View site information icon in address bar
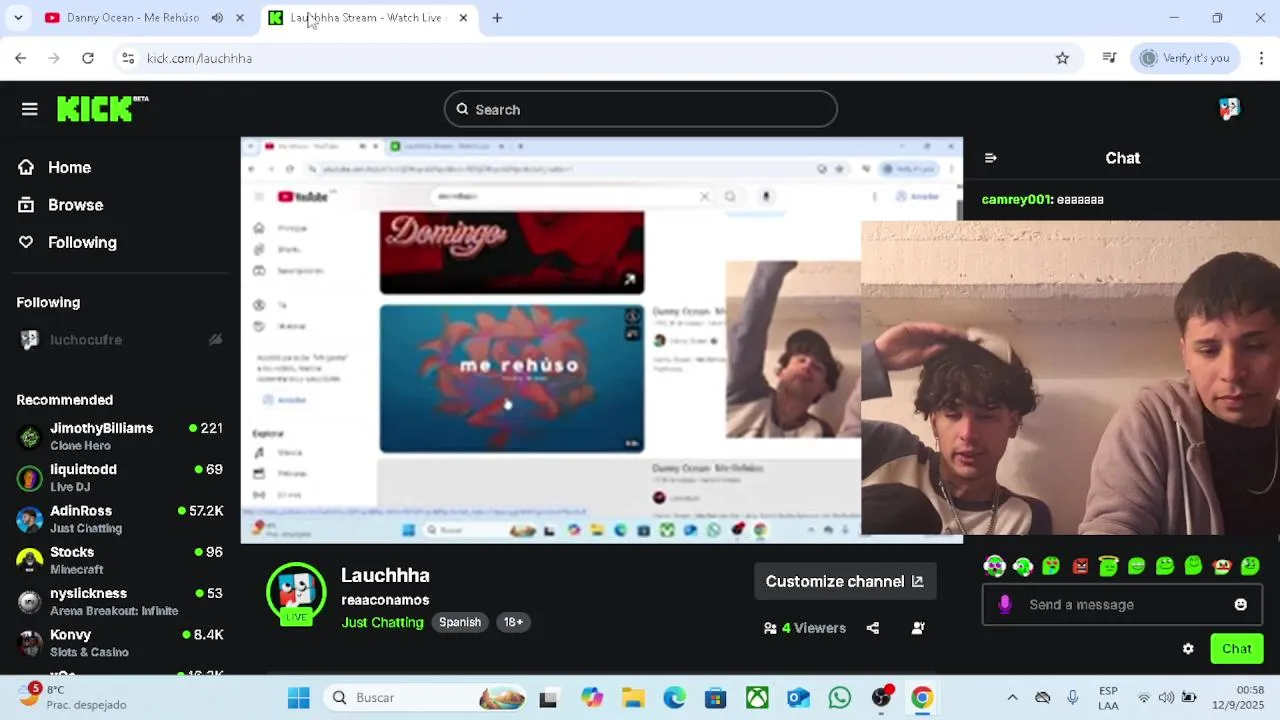Image resolution: width=1280 pixels, height=720 pixels. click(x=128, y=58)
